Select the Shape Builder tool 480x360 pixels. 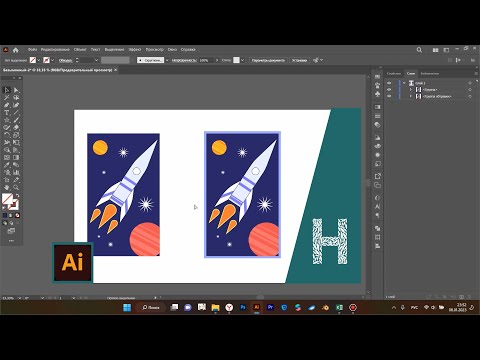click(7, 150)
